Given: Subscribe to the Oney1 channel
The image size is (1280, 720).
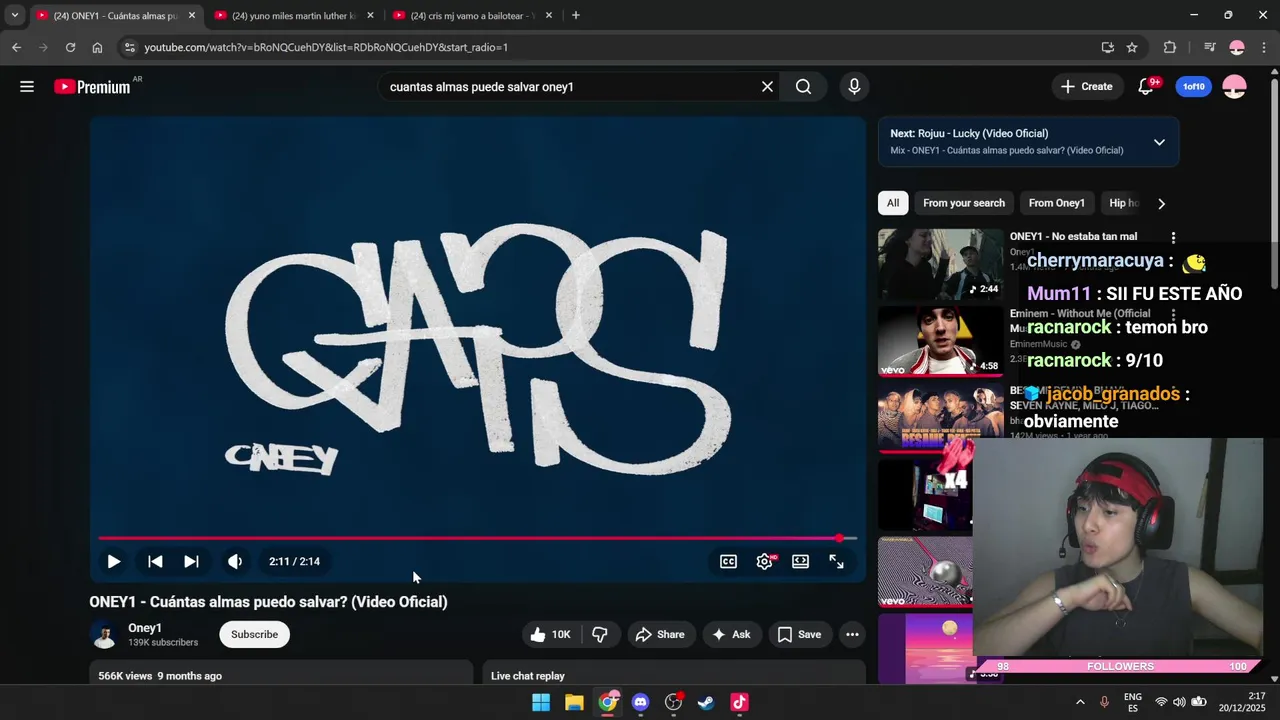Looking at the screenshot, I should 255,635.
